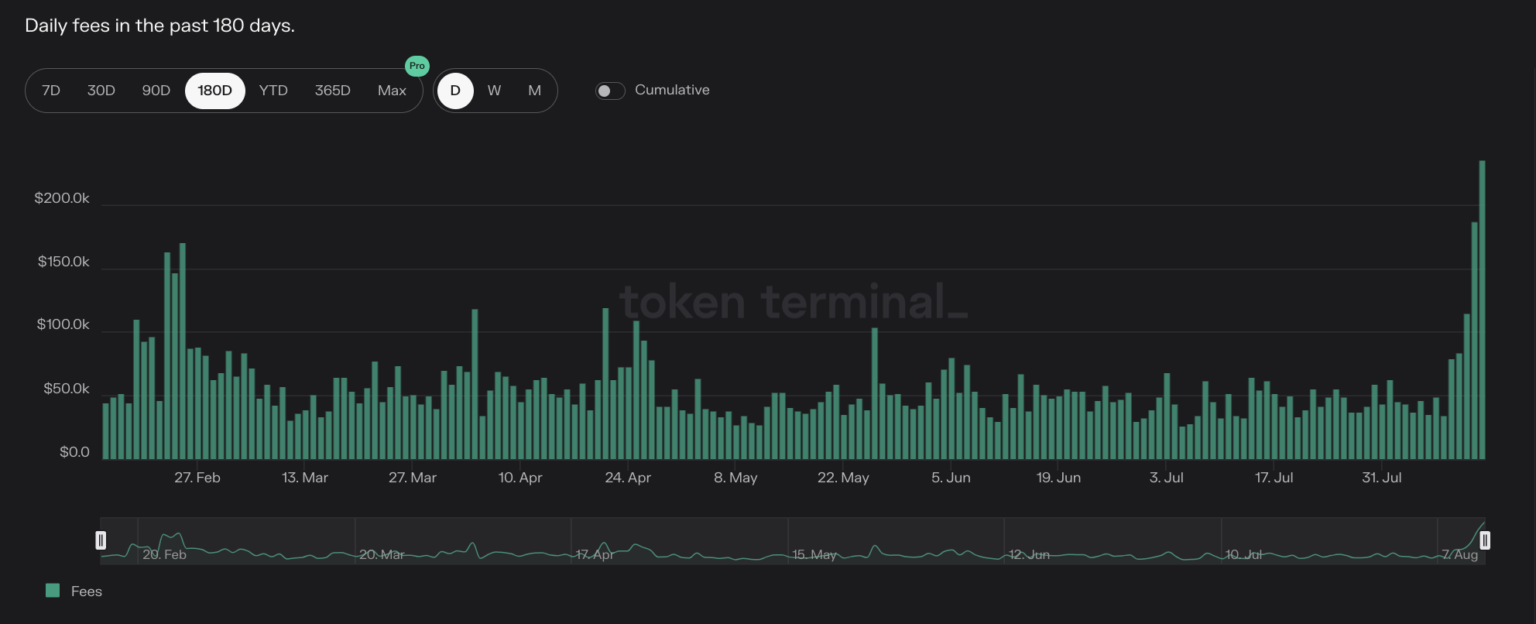The image size is (1536, 624).
Task: Enable the Cumulative toggle switch
Action: pos(610,91)
